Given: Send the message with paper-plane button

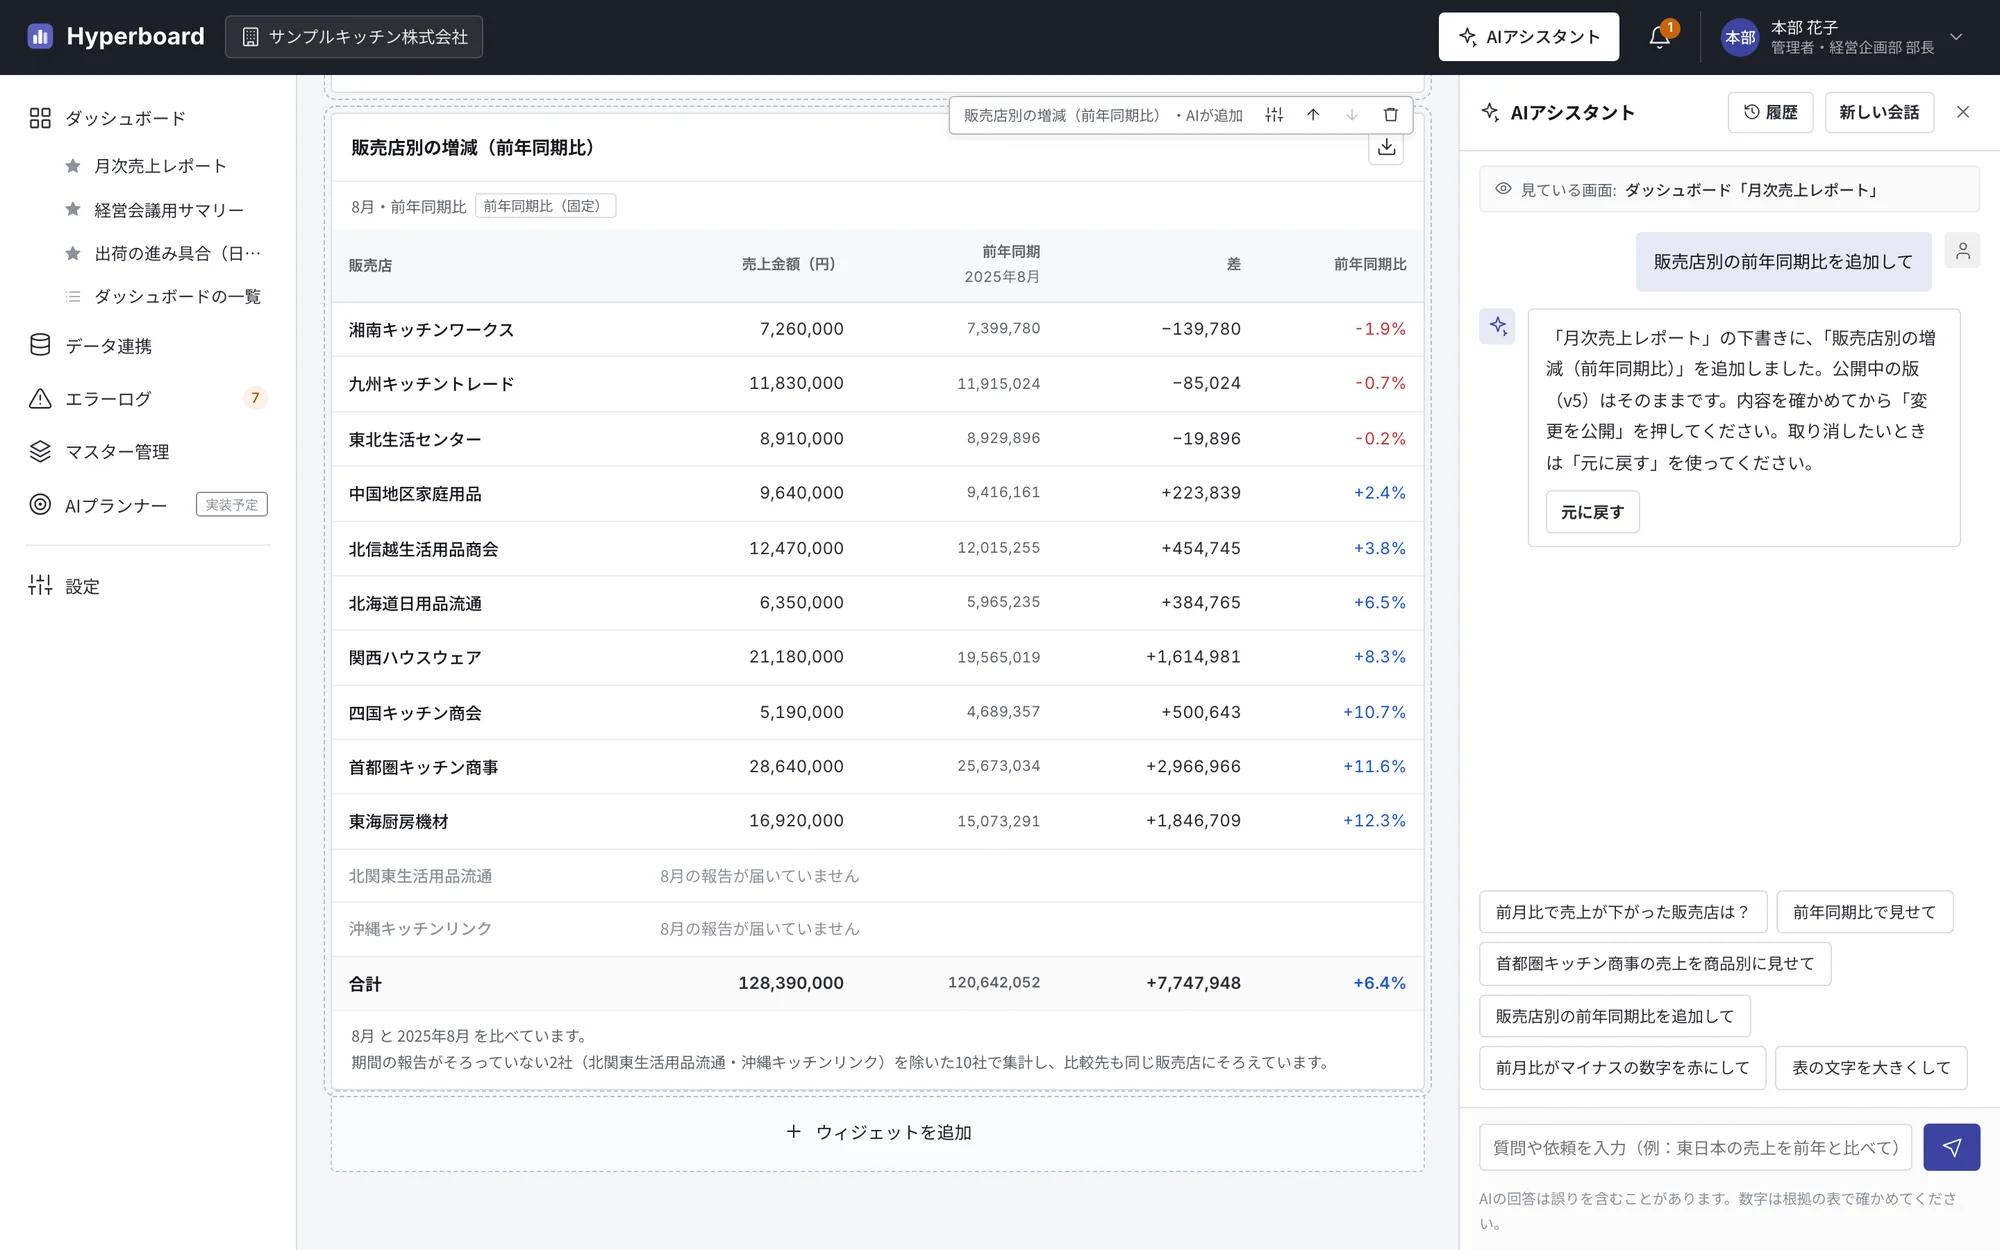Looking at the screenshot, I should 1952,1147.
